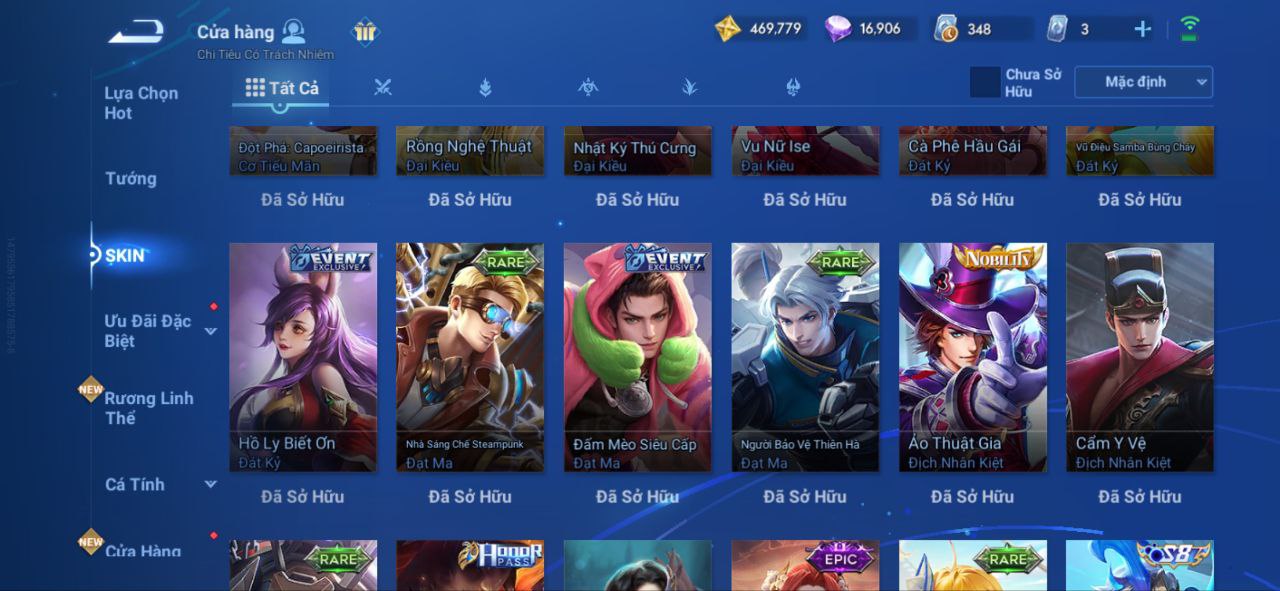Open the gift box icon
1280x591 pixels.
pos(365,31)
